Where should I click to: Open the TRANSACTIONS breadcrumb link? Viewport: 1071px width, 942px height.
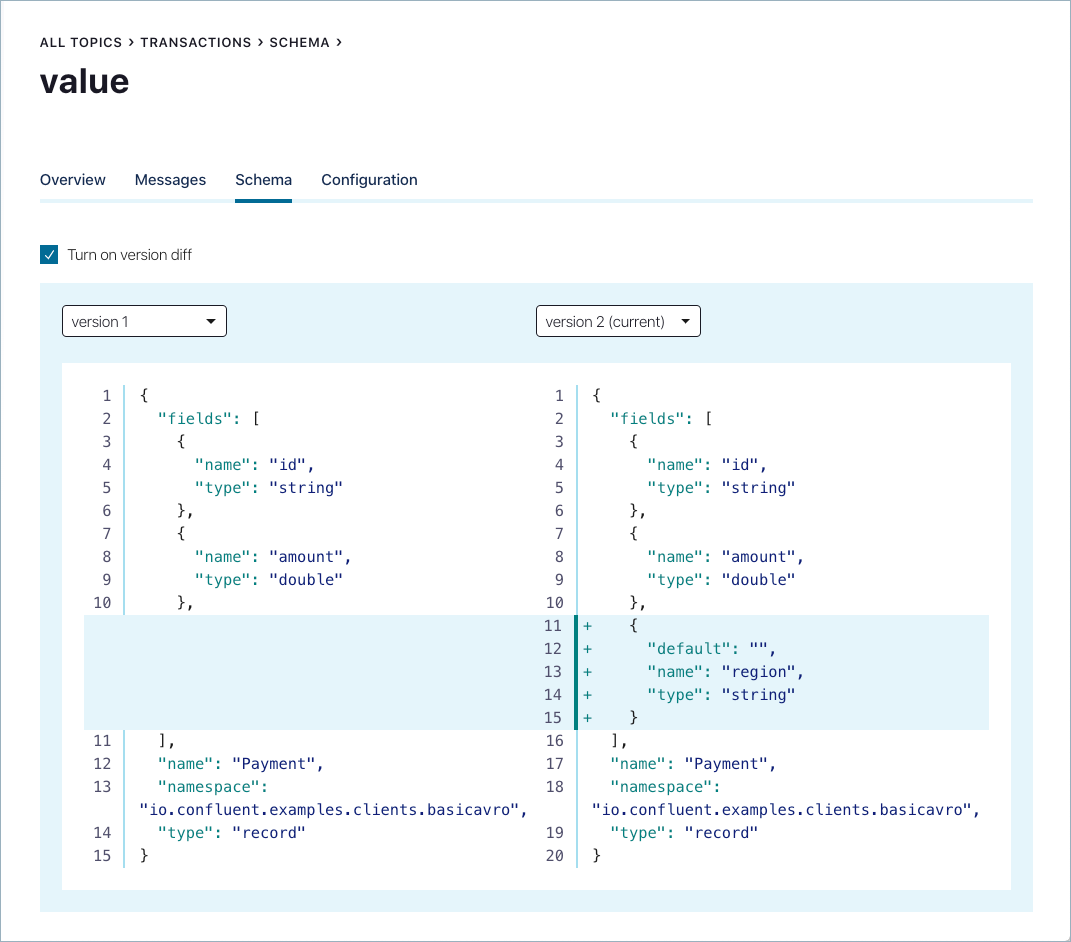click(x=196, y=42)
